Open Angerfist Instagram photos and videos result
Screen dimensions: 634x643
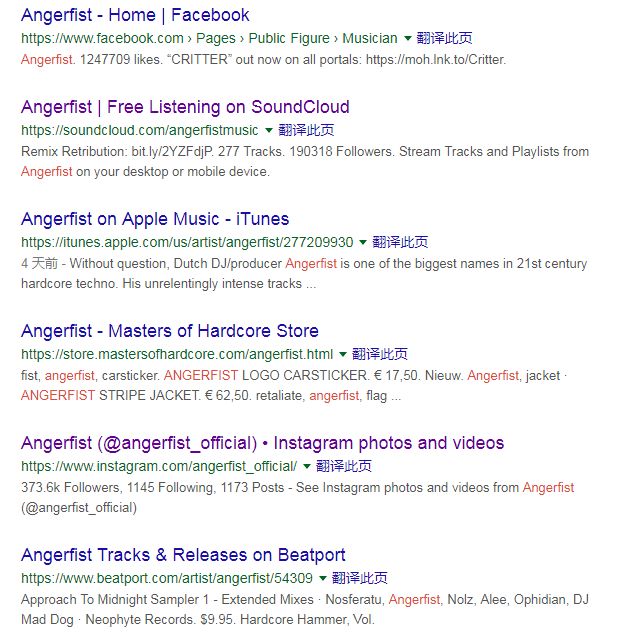(x=262, y=443)
